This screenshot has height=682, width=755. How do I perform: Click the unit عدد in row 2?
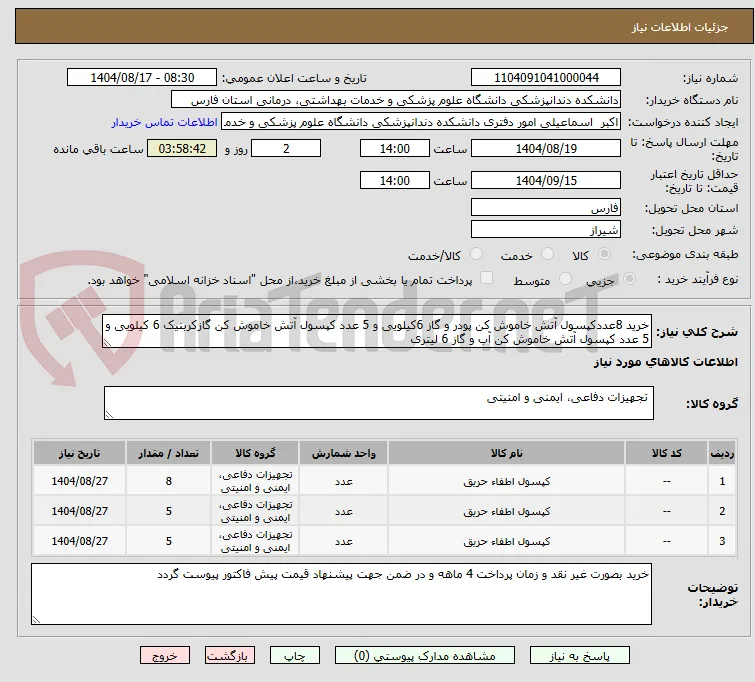click(x=344, y=511)
